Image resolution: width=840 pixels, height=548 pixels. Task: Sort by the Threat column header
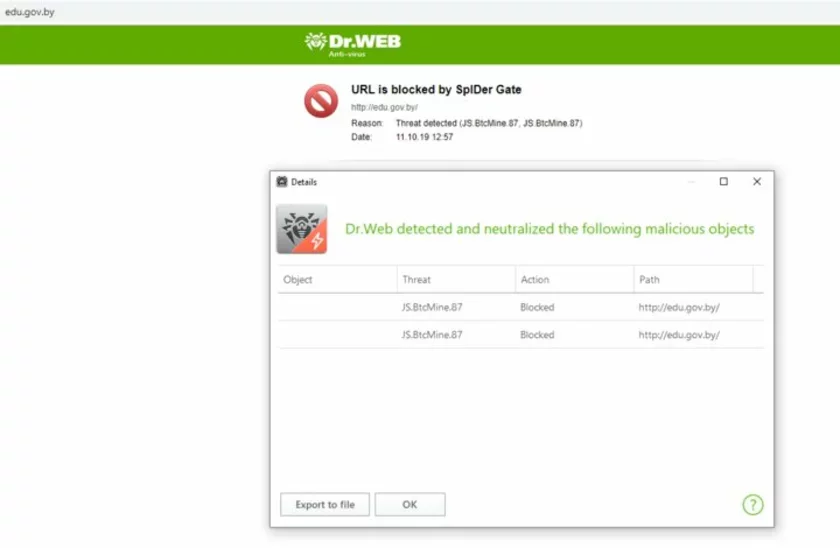pyautogui.click(x=416, y=280)
